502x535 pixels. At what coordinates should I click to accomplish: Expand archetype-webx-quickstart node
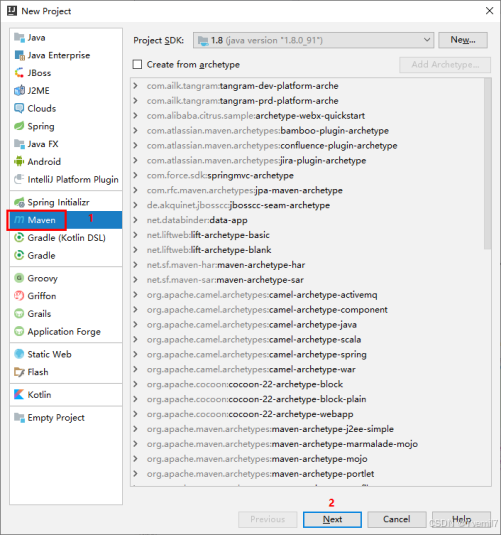(x=135, y=116)
